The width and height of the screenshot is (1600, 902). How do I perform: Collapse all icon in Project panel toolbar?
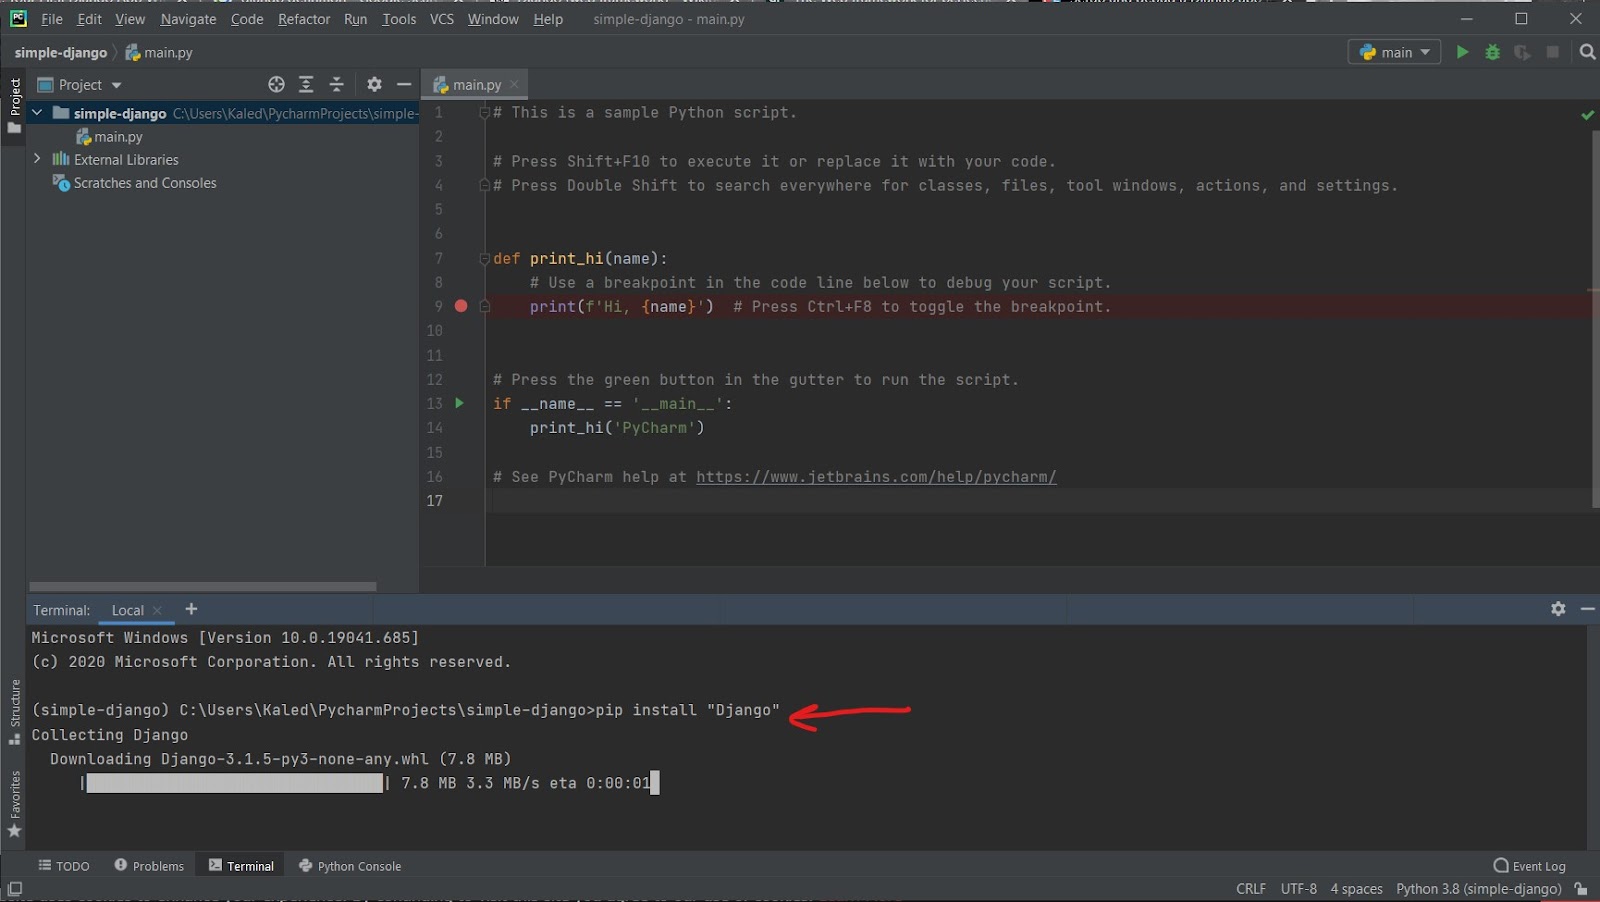336,85
